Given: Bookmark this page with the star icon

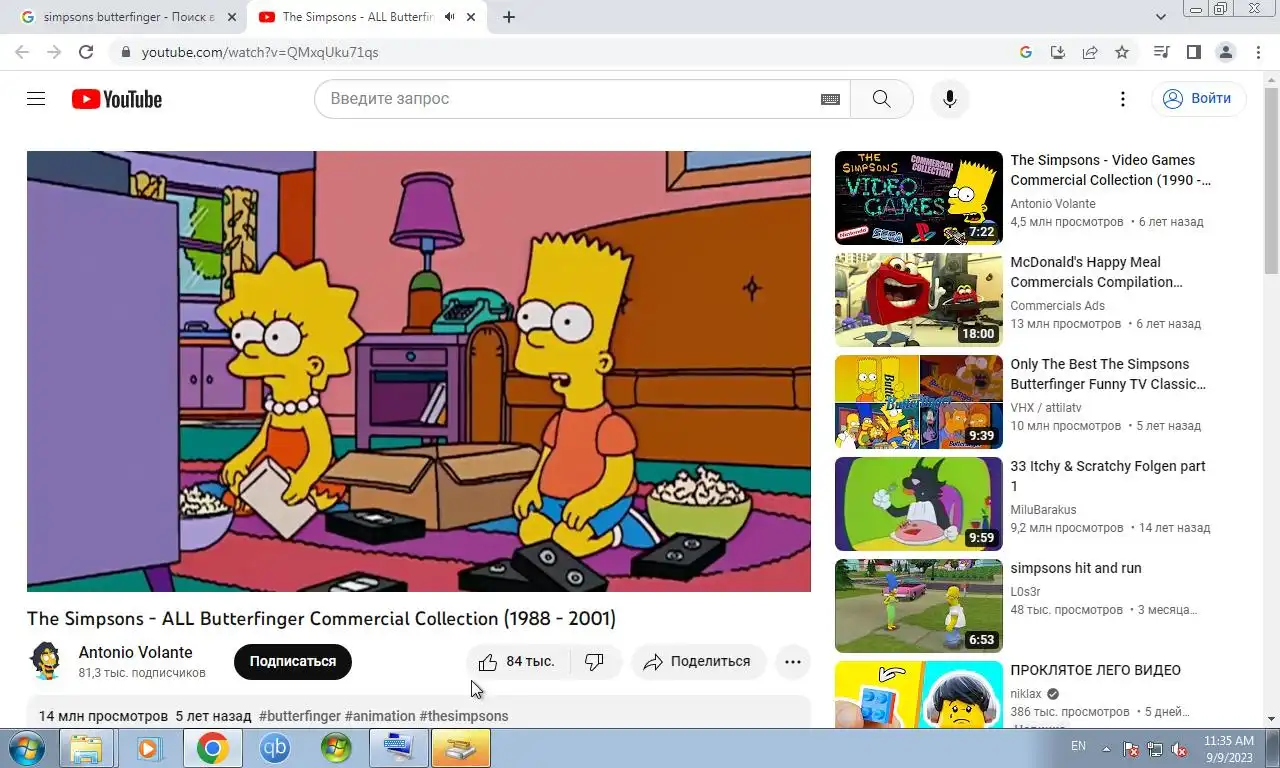Looking at the screenshot, I should pos(1122,52).
